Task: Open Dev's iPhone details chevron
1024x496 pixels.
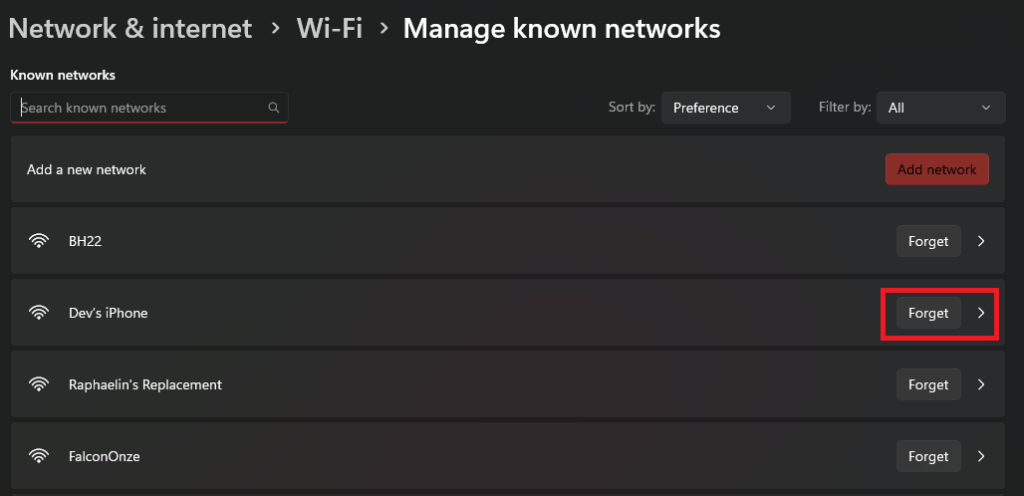Action: click(x=981, y=313)
